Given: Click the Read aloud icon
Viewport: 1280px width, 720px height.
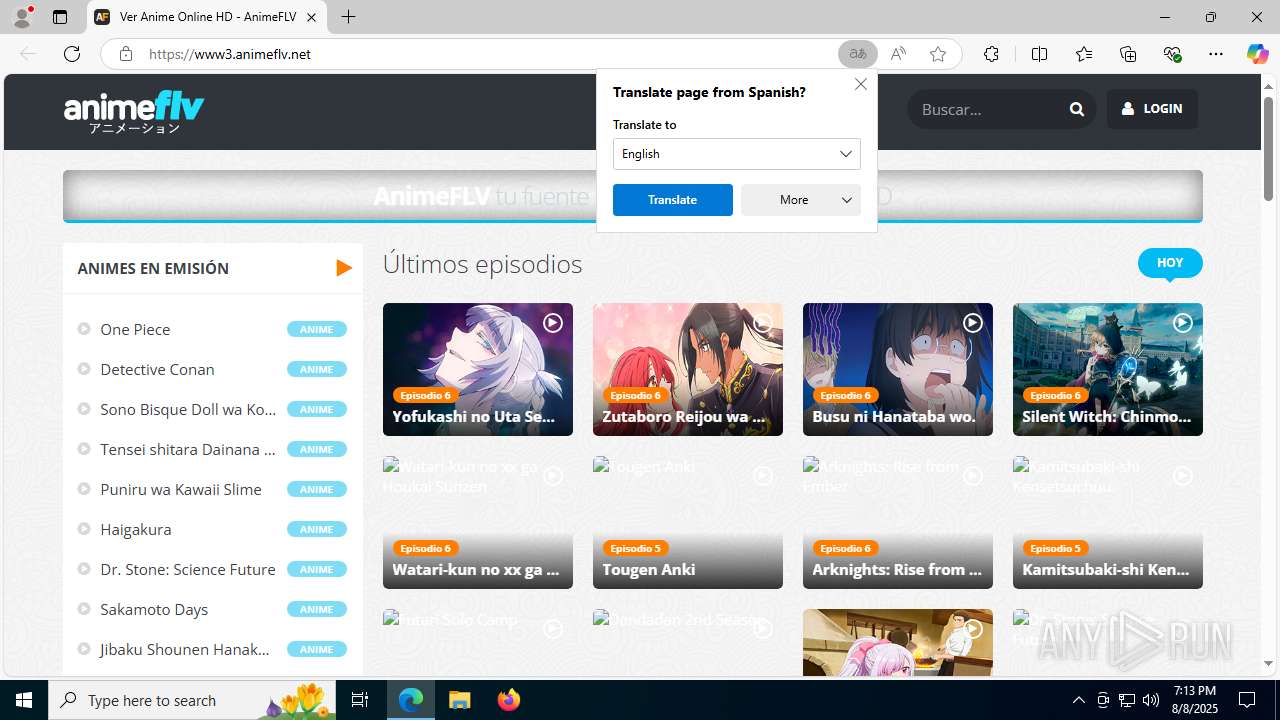Looking at the screenshot, I should click(x=898, y=54).
